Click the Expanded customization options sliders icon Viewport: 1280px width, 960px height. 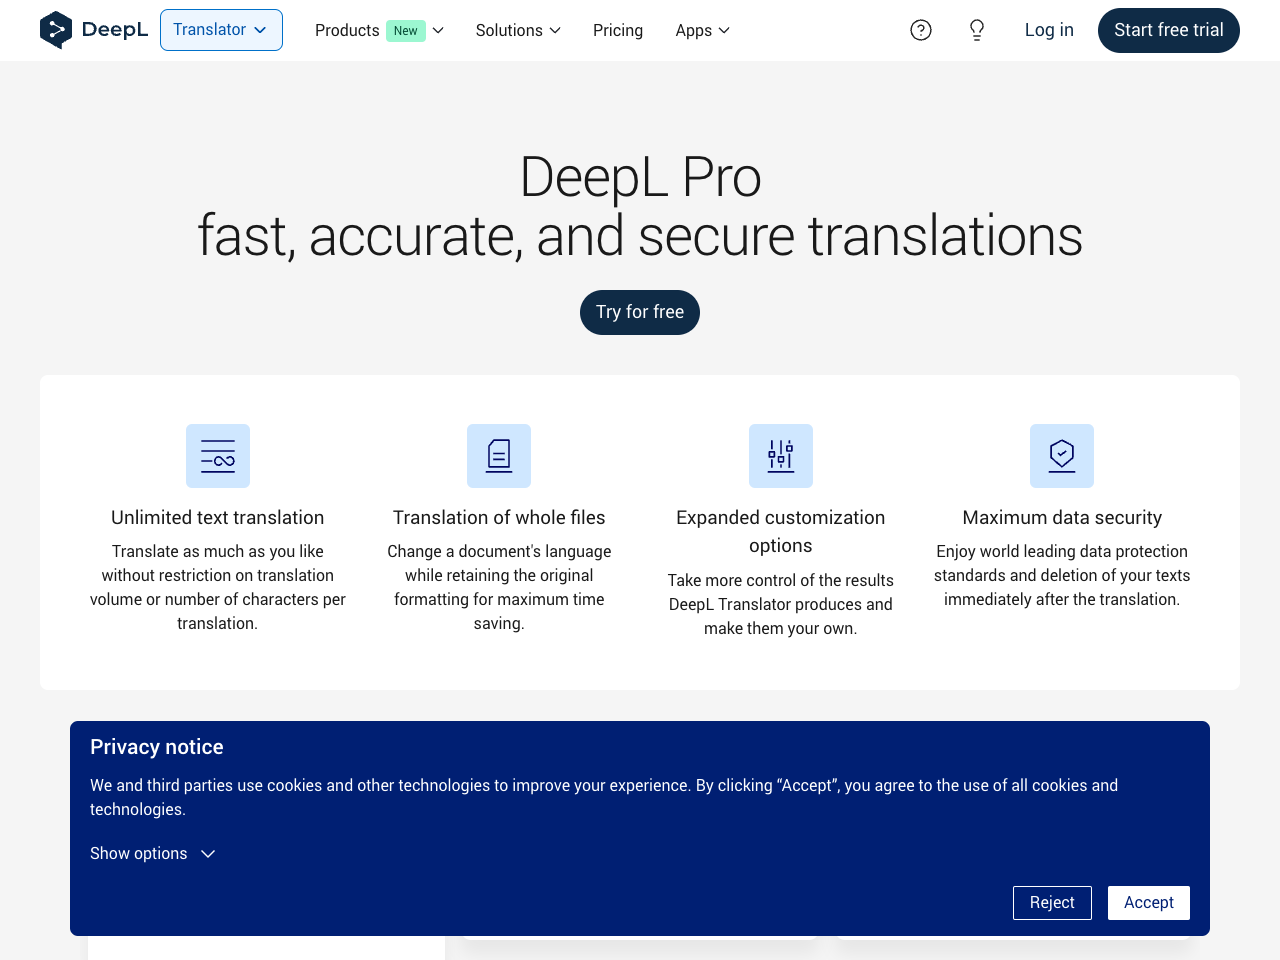pos(781,456)
